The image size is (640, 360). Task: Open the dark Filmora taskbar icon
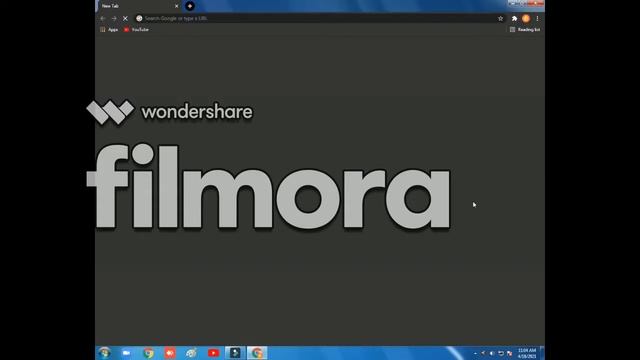tap(235, 353)
